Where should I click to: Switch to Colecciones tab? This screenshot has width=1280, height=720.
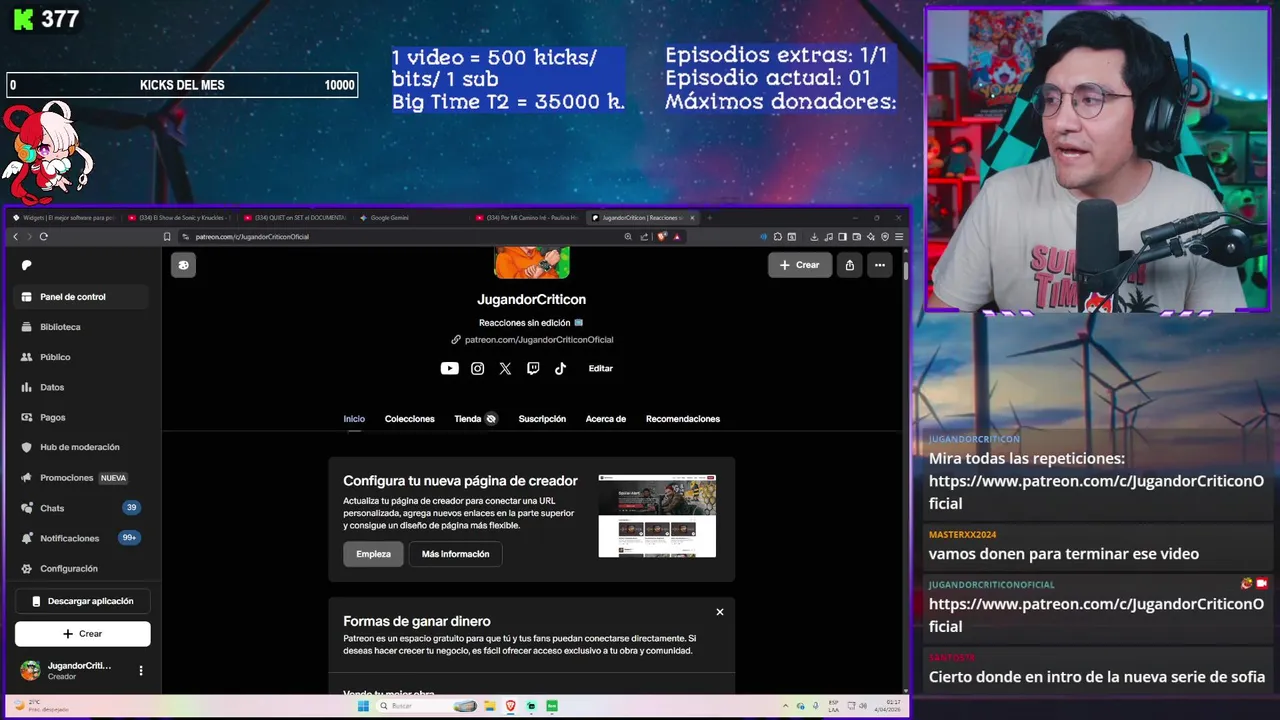[410, 419]
